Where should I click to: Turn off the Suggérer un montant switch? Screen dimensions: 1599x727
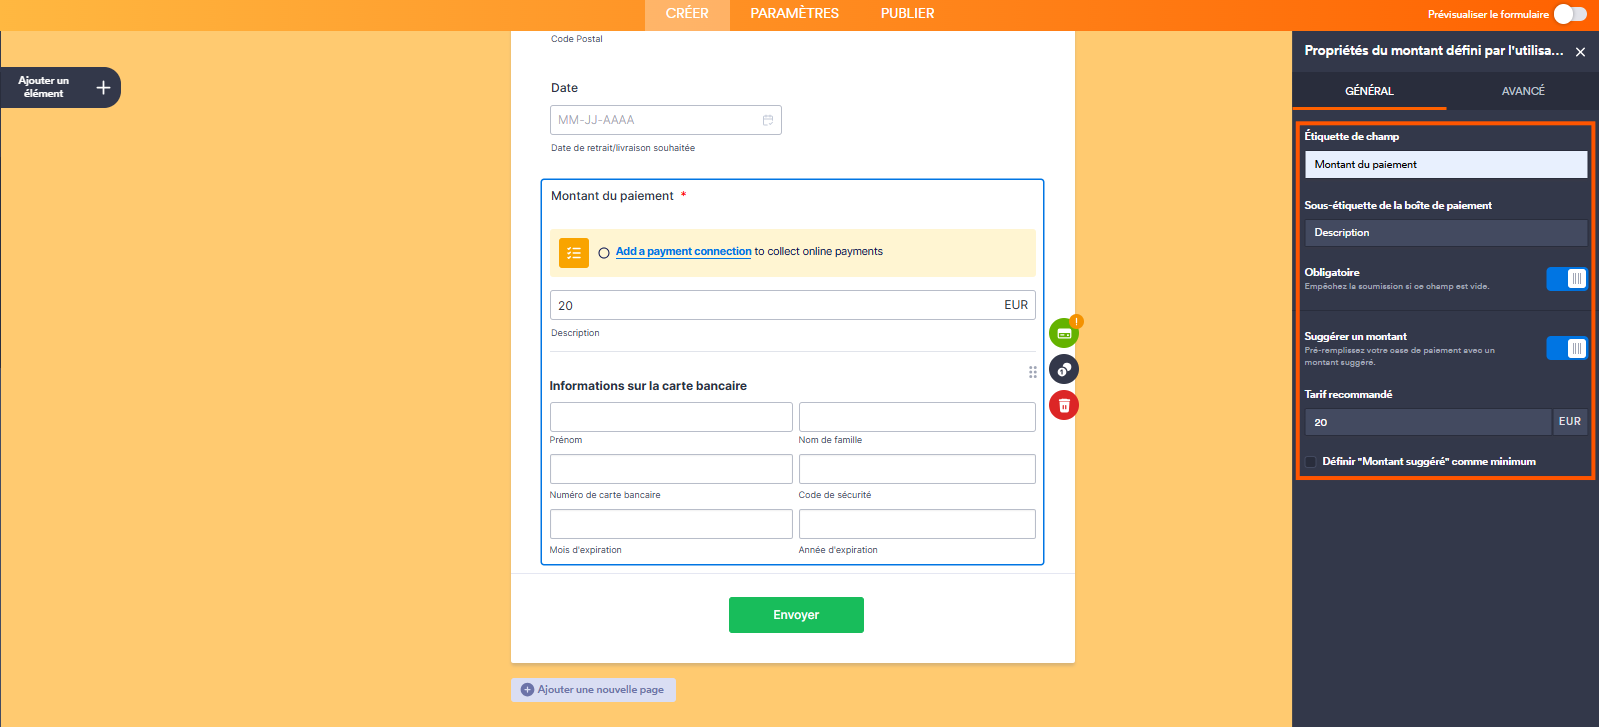[x=1566, y=348]
